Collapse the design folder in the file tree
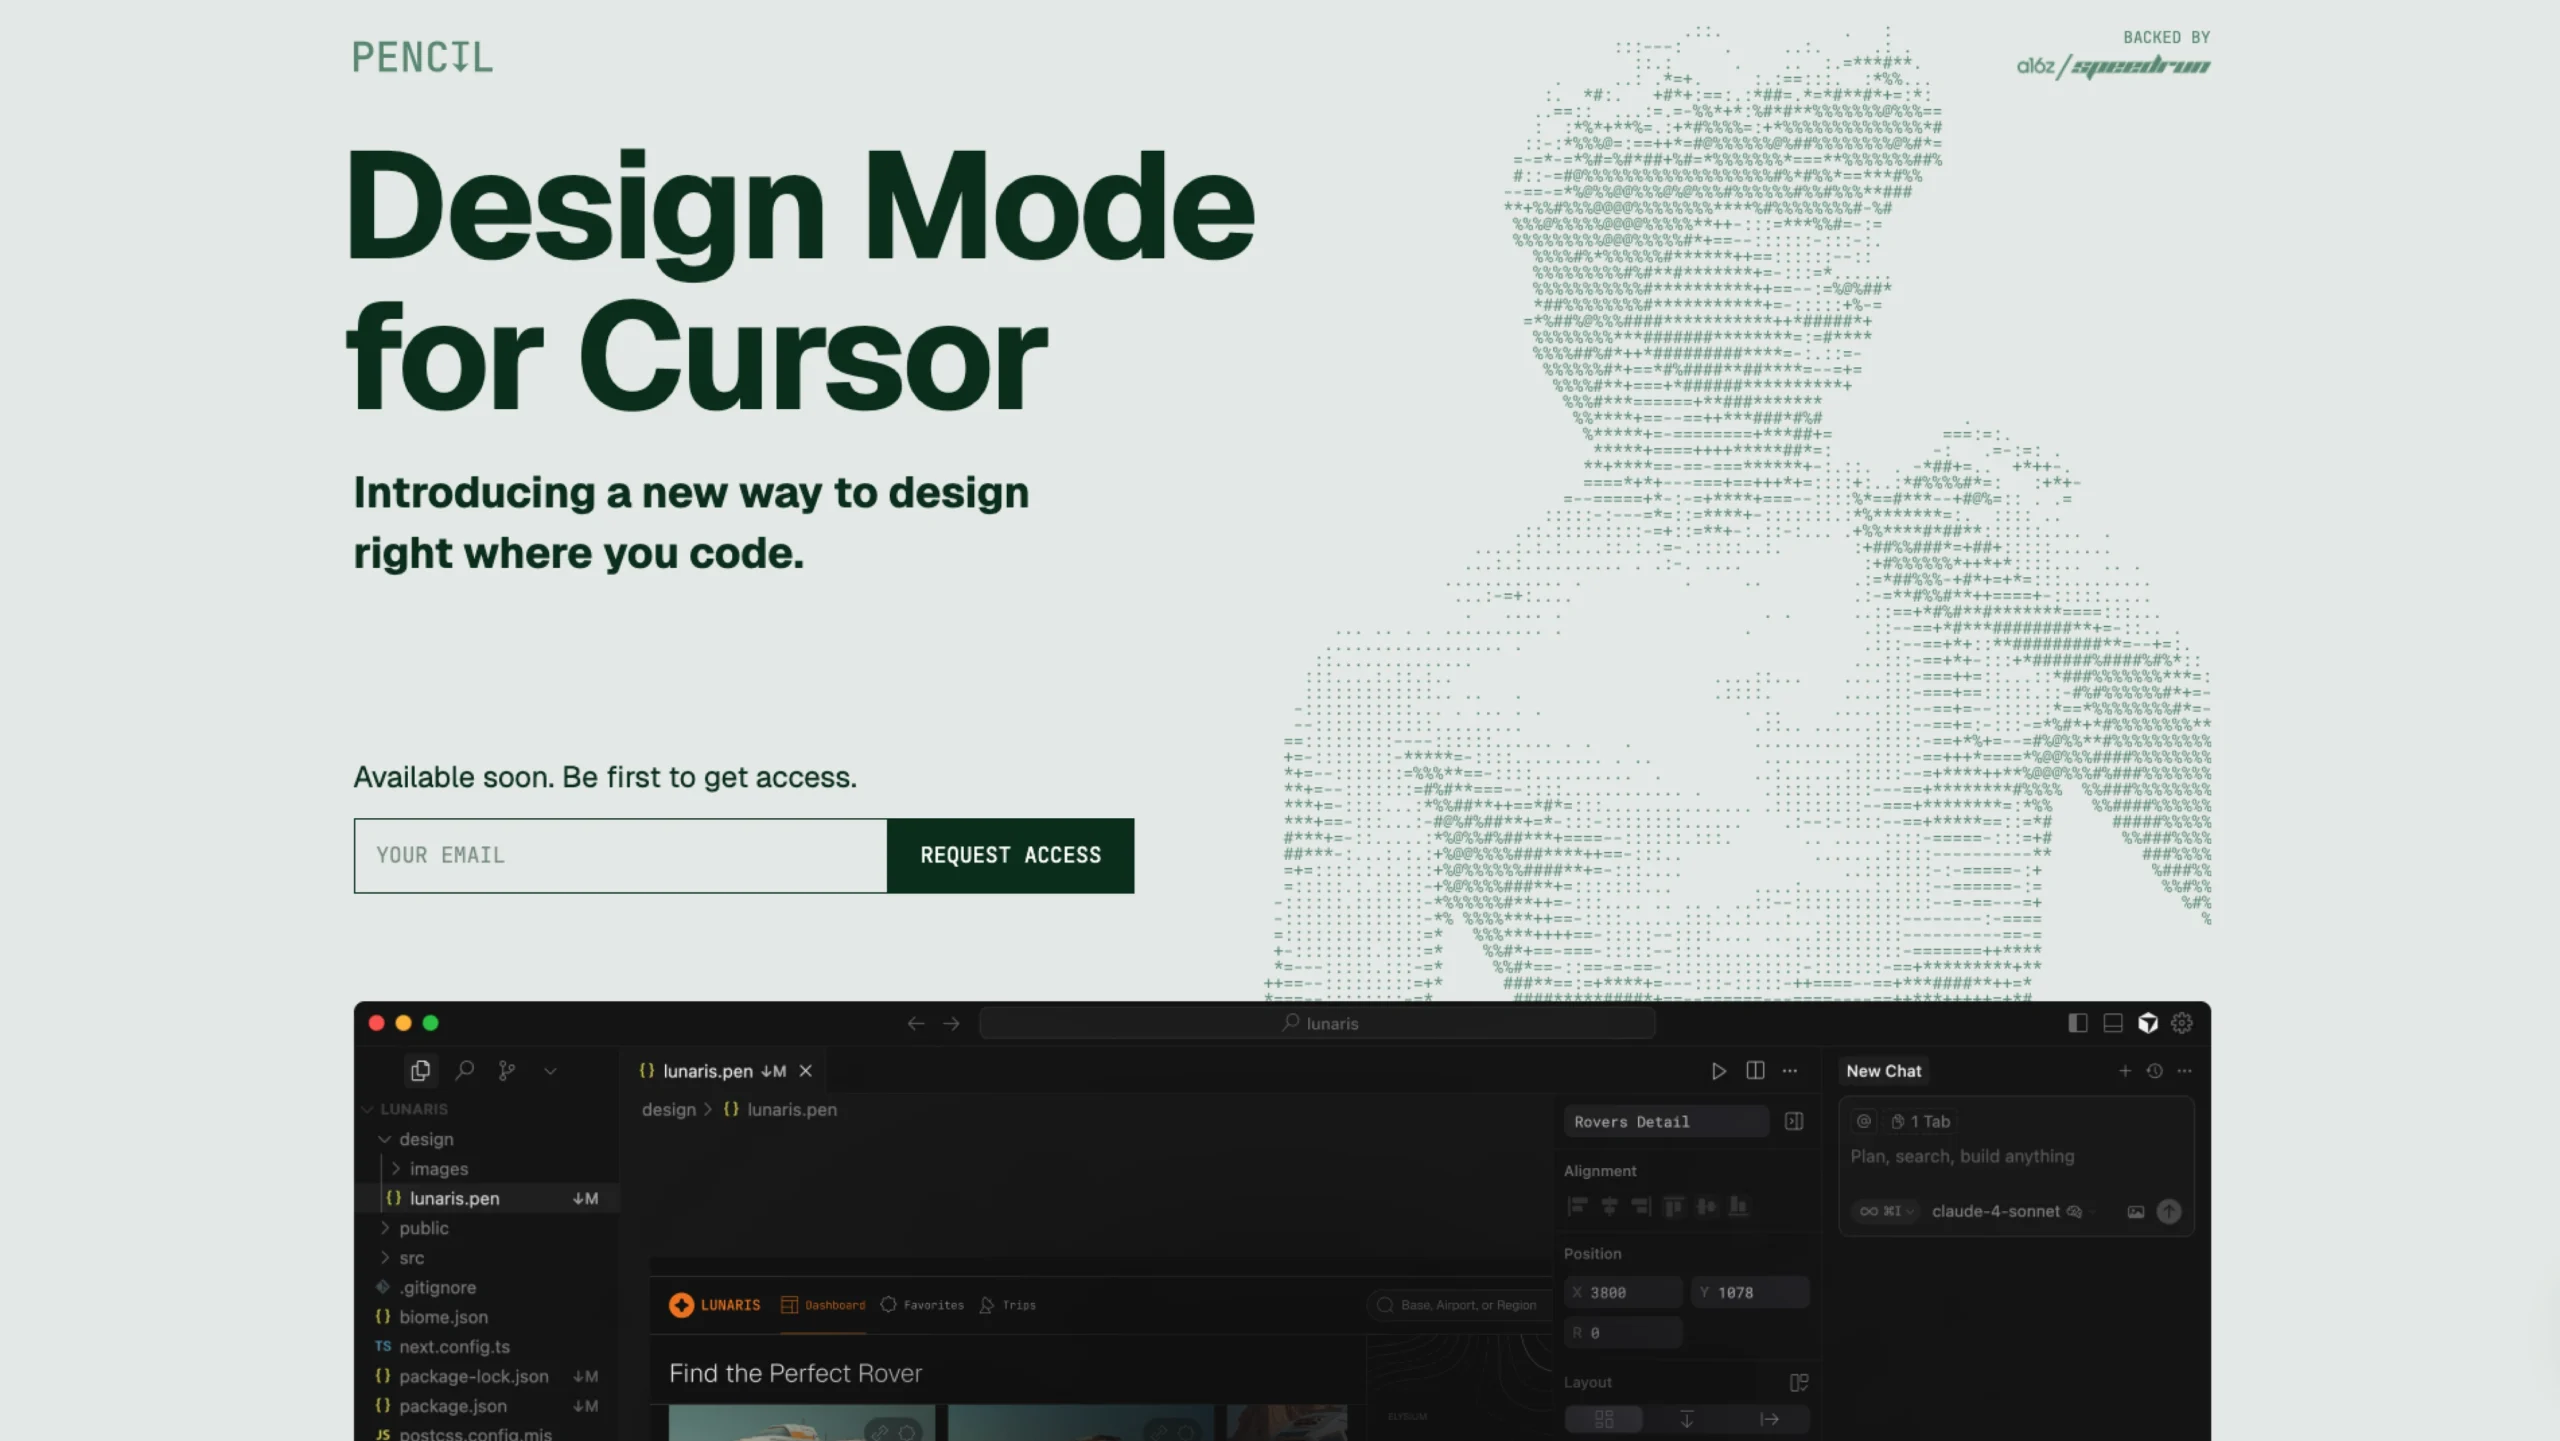2560x1441 pixels. (385, 1139)
